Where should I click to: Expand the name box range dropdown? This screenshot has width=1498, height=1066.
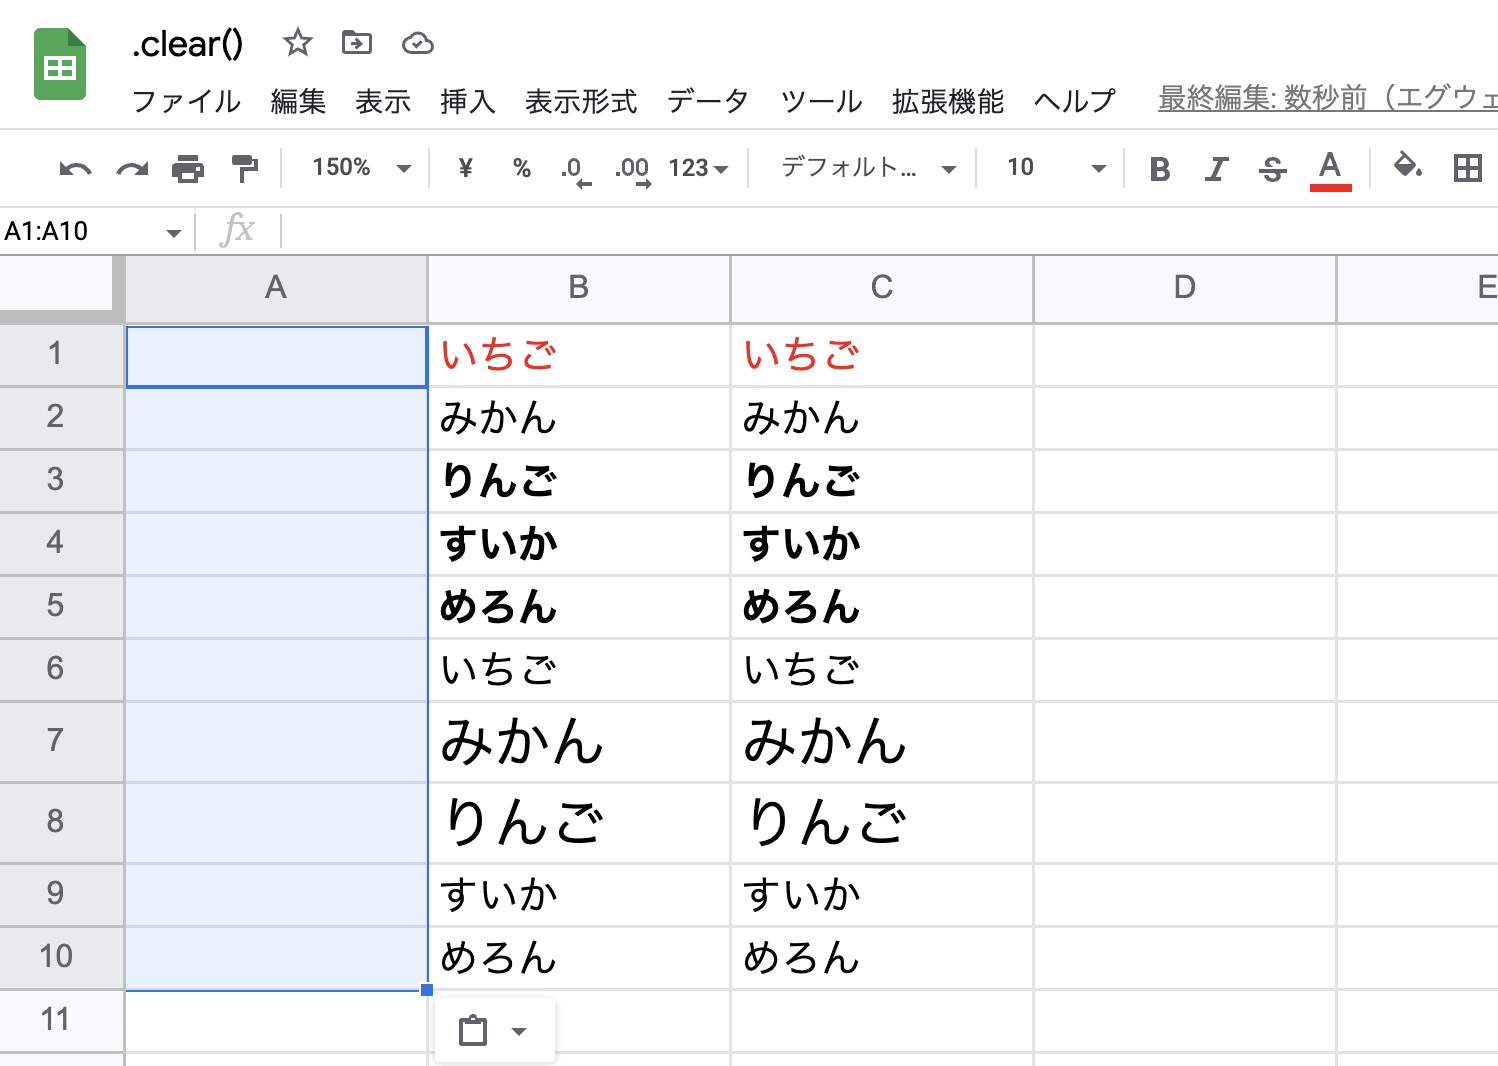point(173,233)
